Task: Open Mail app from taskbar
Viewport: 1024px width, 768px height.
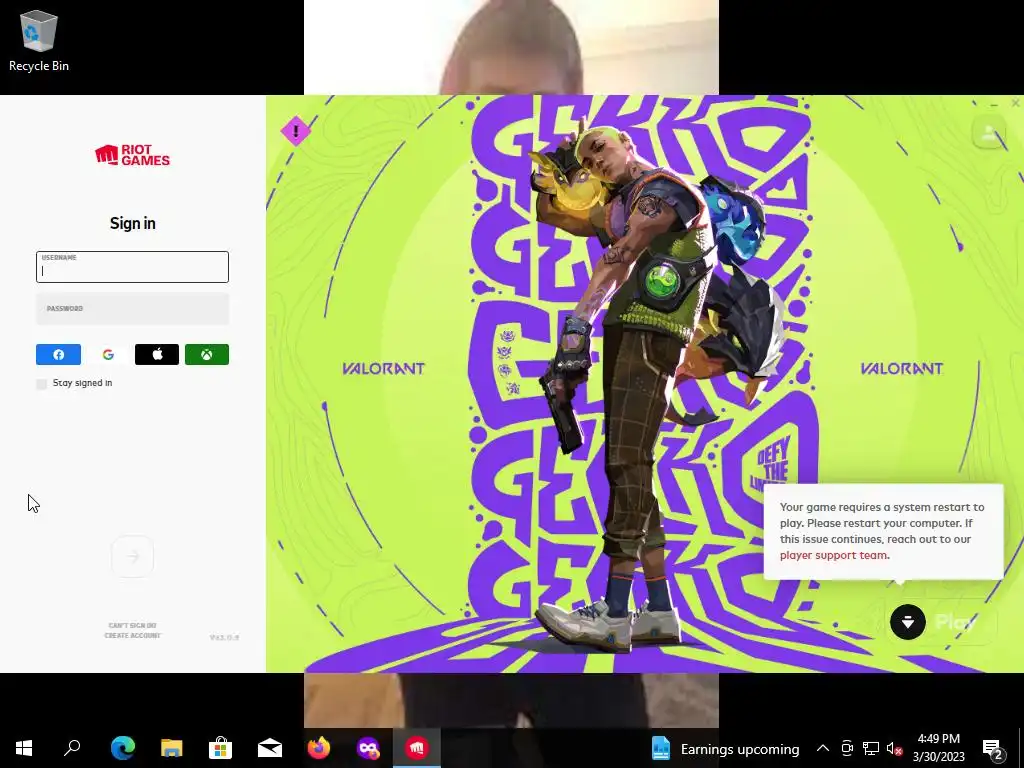Action: pos(270,748)
